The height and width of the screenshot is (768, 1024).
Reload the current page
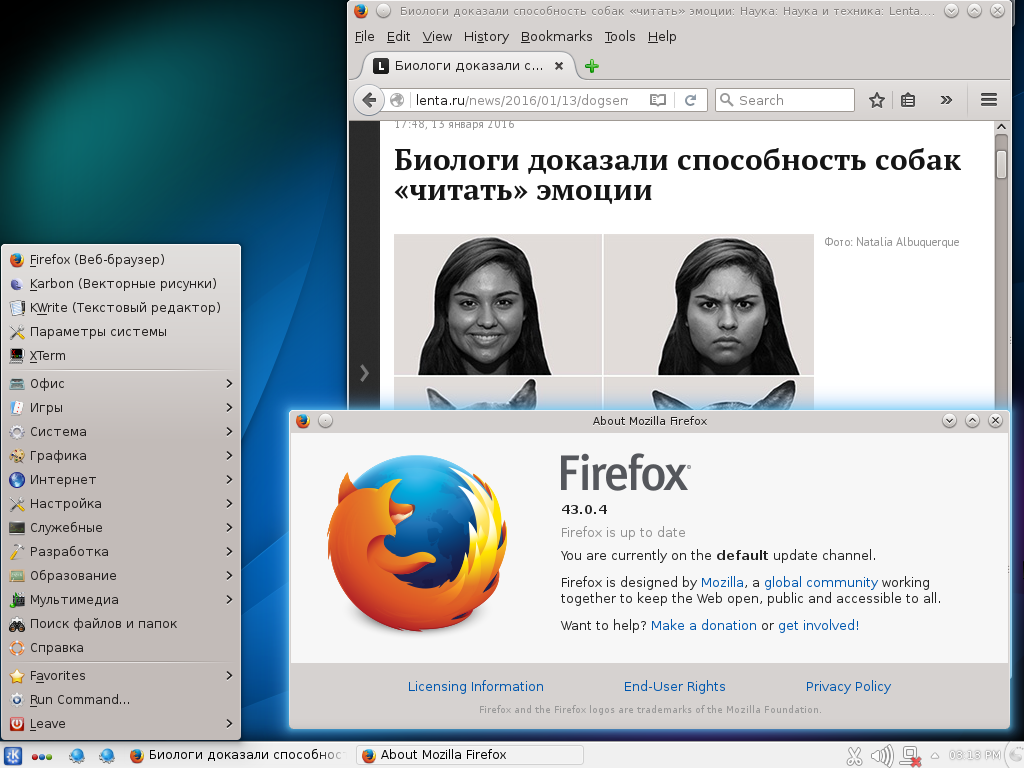pos(691,100)
